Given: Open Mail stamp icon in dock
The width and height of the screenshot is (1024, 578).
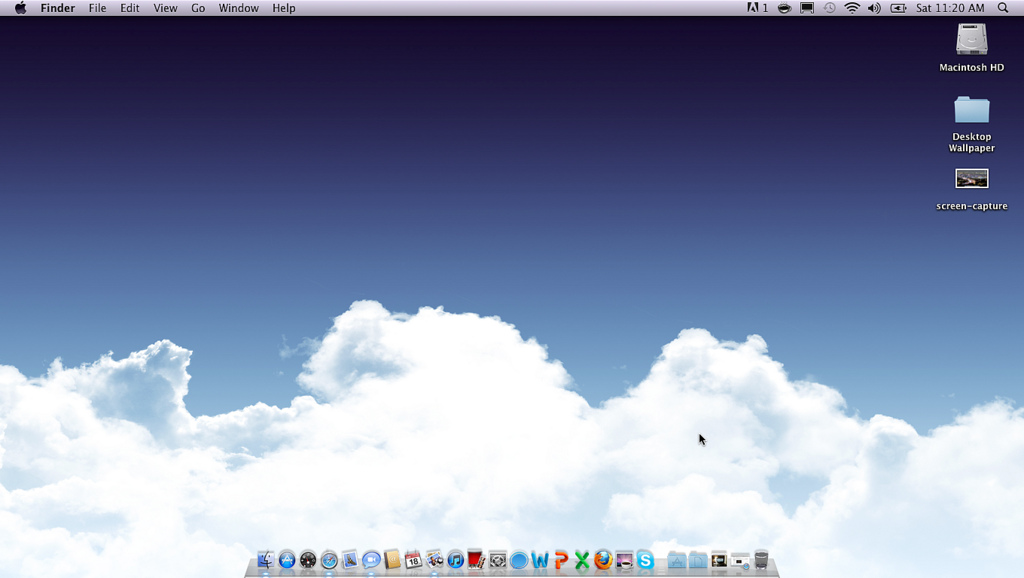Looking at the screenshot, I should [x=350, y=560].
